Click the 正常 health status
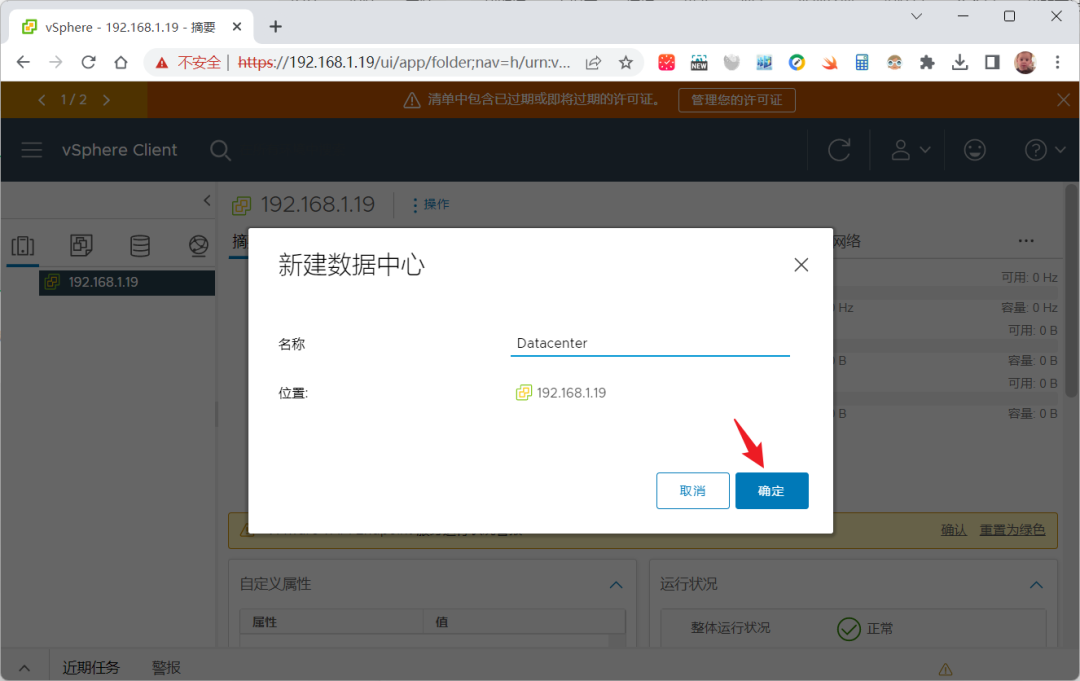The image size is (1080, 681). 866,629
